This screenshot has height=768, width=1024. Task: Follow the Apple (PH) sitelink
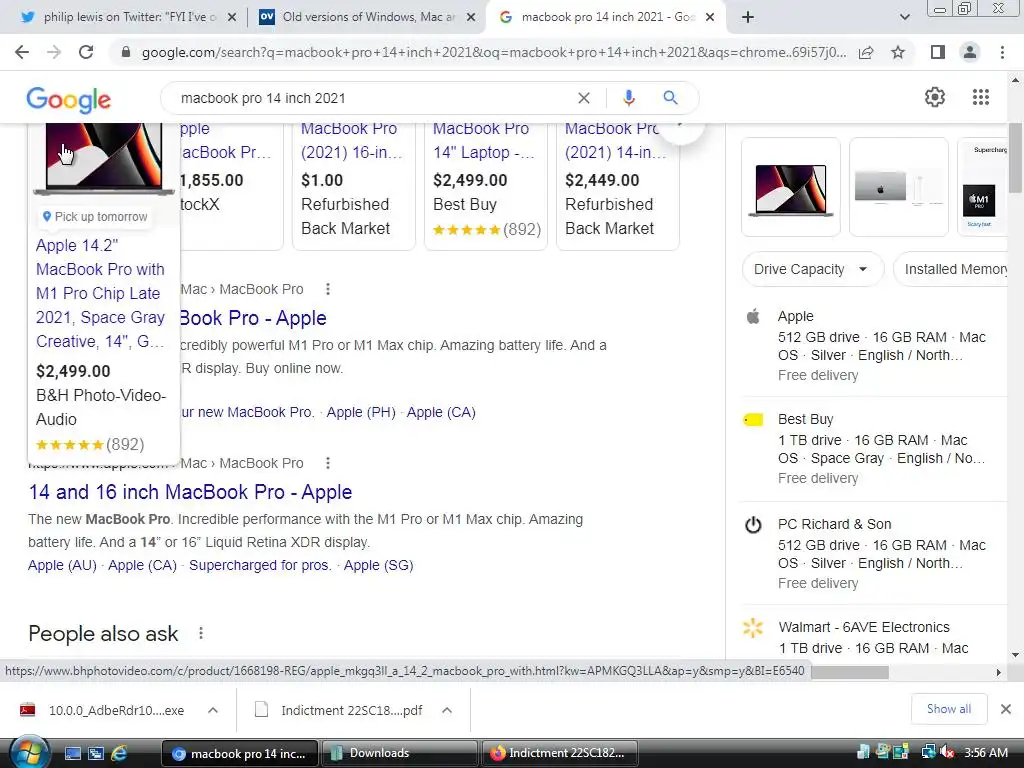coord(361,412)
